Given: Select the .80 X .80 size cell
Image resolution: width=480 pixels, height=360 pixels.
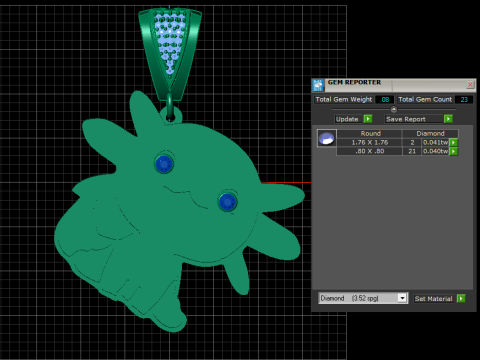Looking at the screenshot, I should [370, 151].
